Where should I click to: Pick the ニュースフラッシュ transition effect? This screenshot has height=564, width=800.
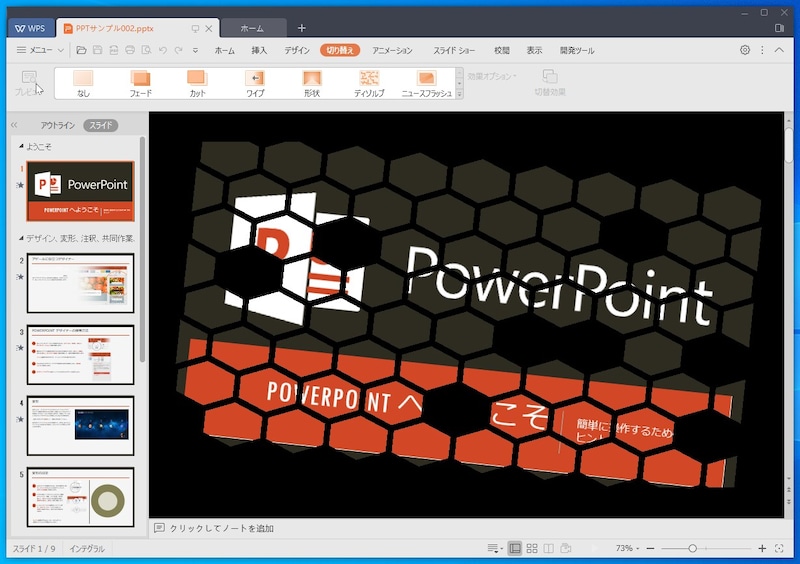[x=426, y=82]
